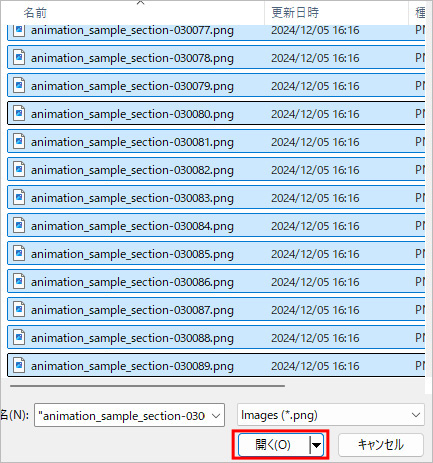Click icon next to animation_sample_section-030087.png
Image resolution: width=433 pixels, height=463 pixels.
tap(19, 310)
